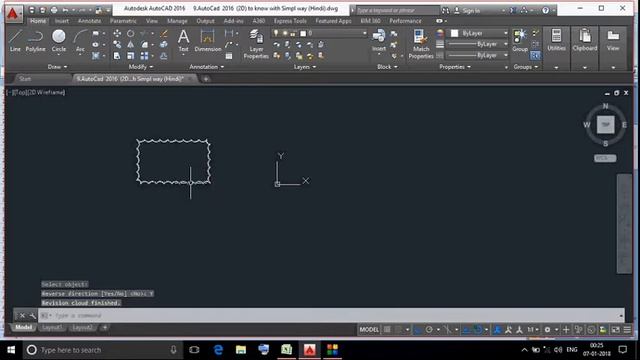Toggle Clean Screen icon in status bar
The height and width of the screenshot is (360, 640).
click(616, 329)
